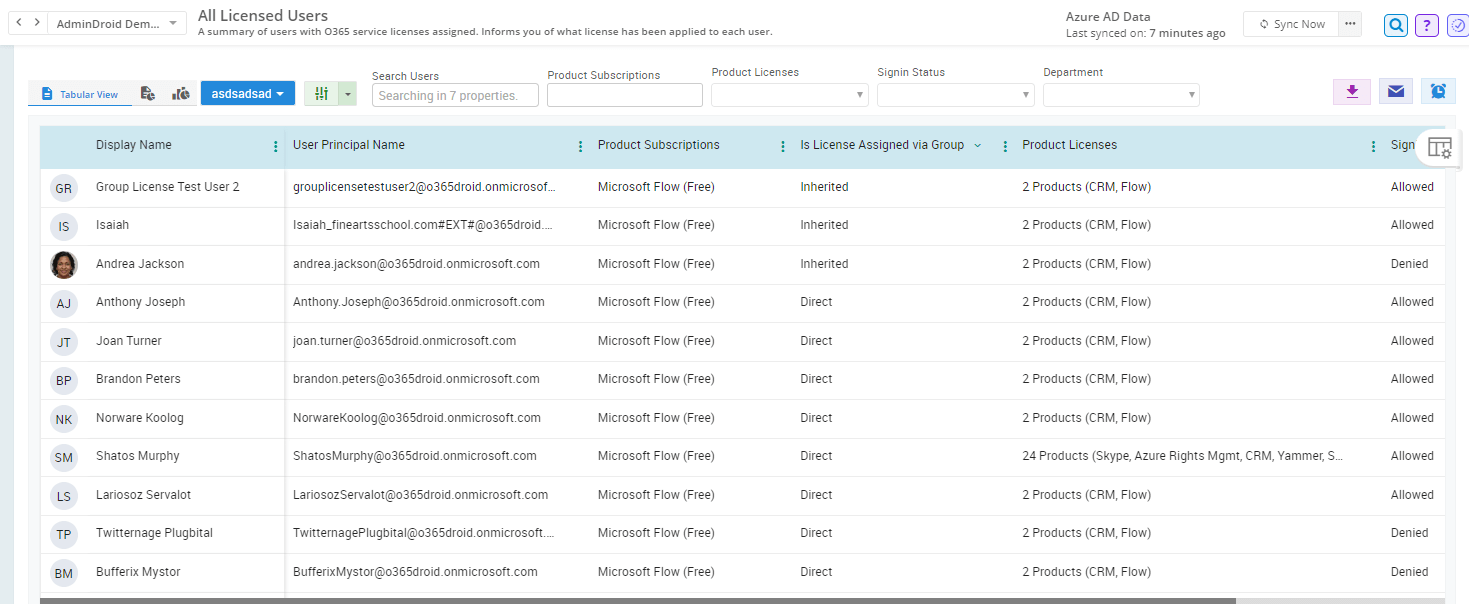The image size is (1469, 604).
Task: Click the Search Users input field
Action: tap(455, 95)
